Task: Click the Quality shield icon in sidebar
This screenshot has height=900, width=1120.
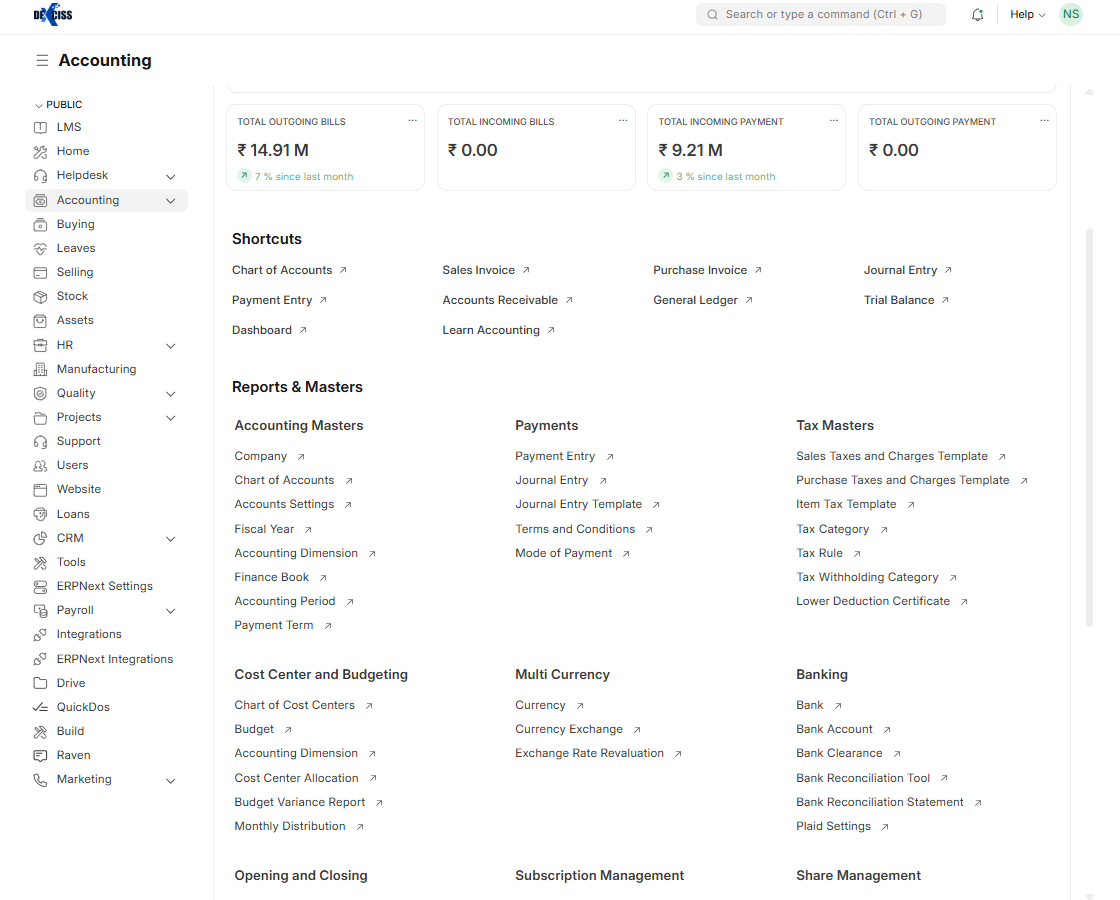Action: [x=40, y=394]
